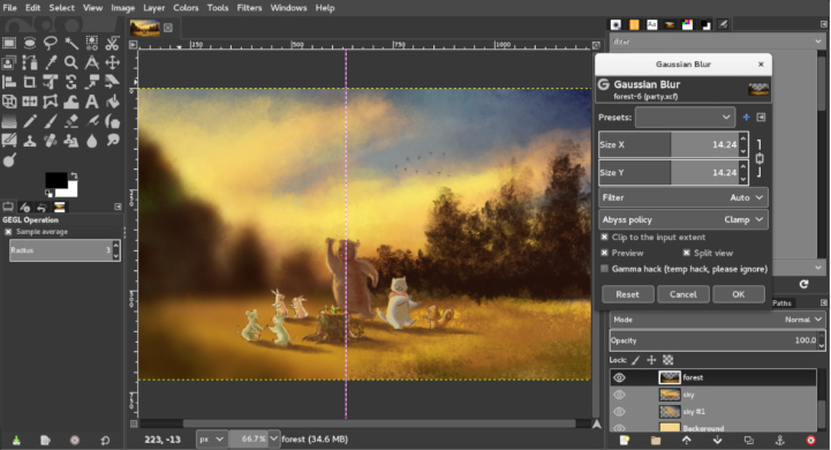This screenshot has width=831, height=450.
Task: Click the layer Opacity slider
Action: click(x=714, y=340)
